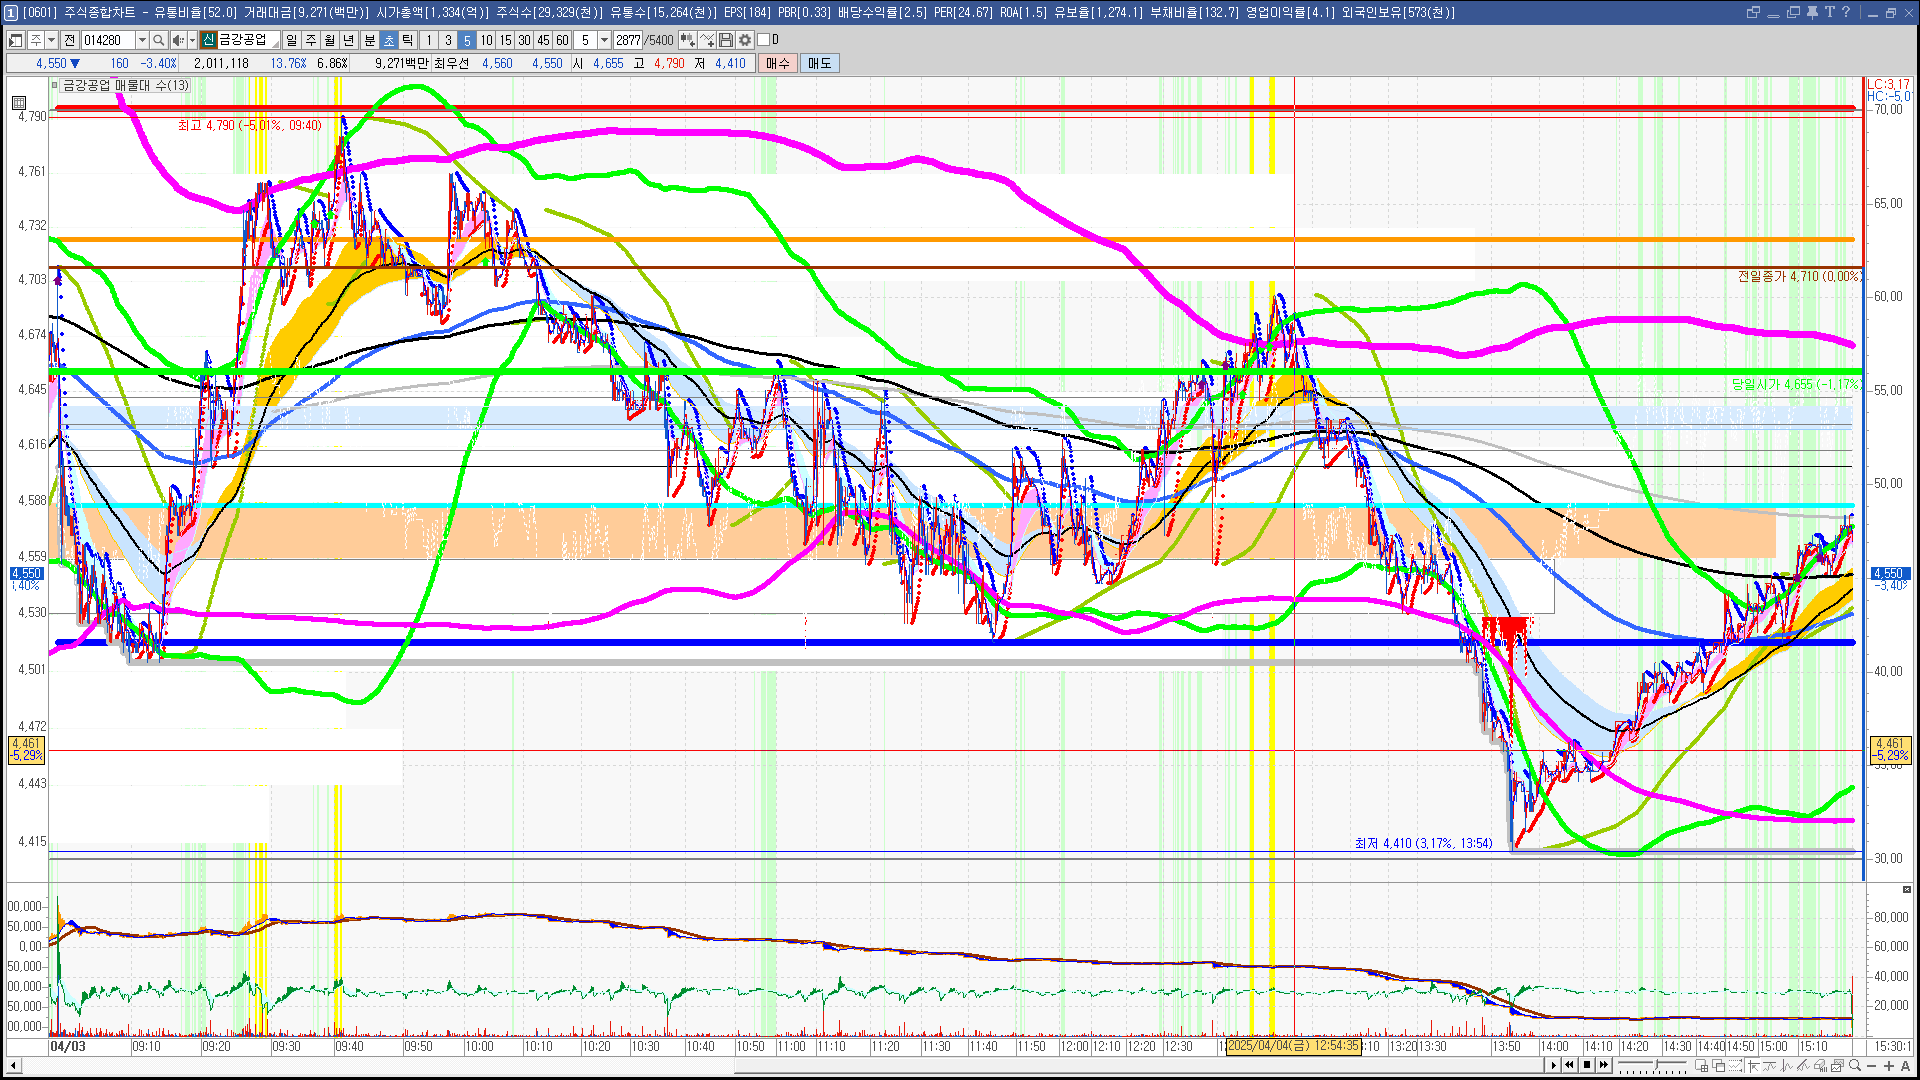
Task: Toggle the D checkbox in toolbar
Action: click(764, 40)
